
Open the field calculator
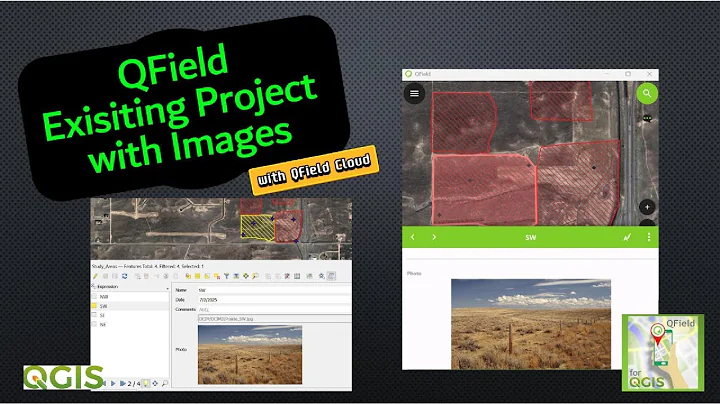[x=297, y=276]
